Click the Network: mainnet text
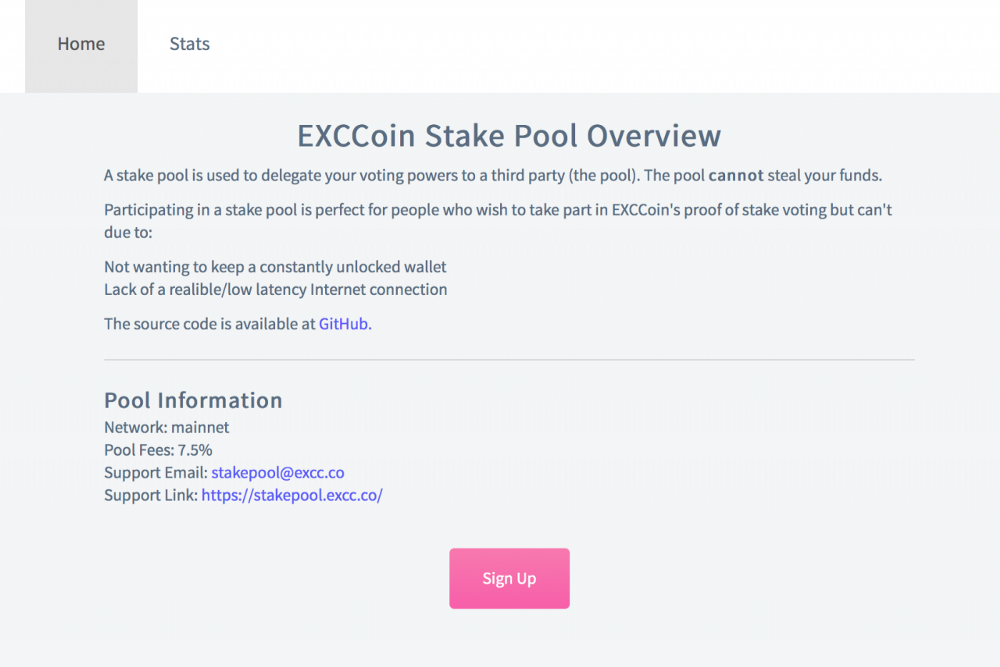The image size is (1000, 667). 166,427
